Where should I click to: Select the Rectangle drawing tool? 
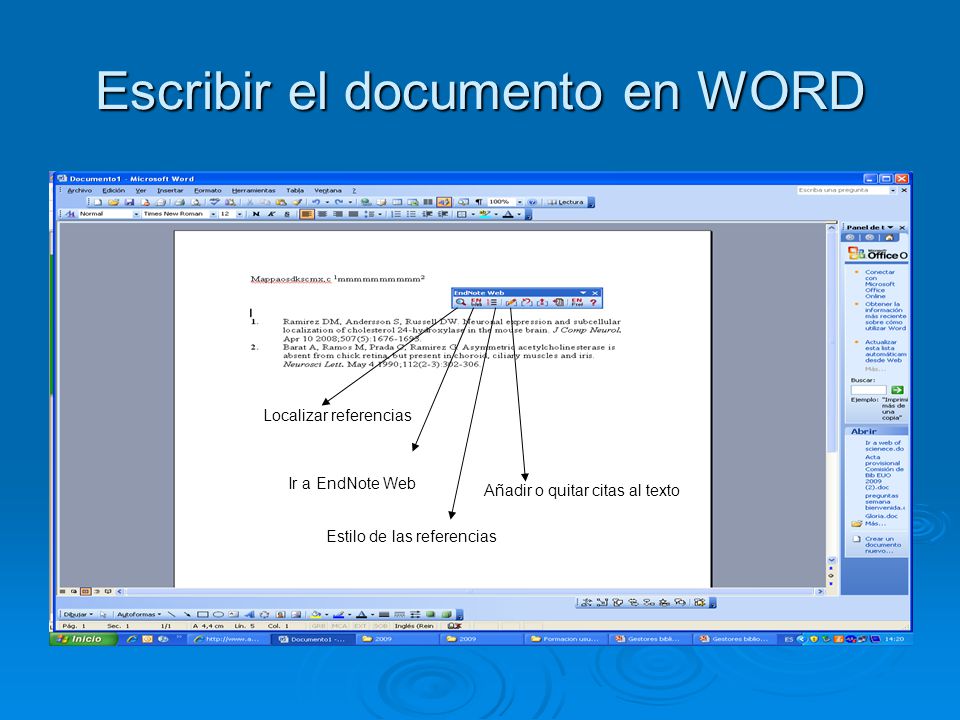click(203, 614)
